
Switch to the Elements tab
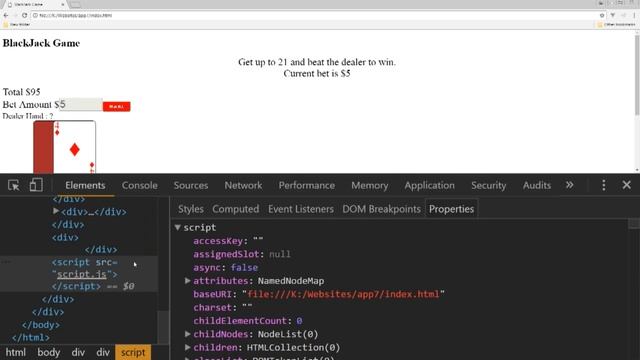(85, 185)
